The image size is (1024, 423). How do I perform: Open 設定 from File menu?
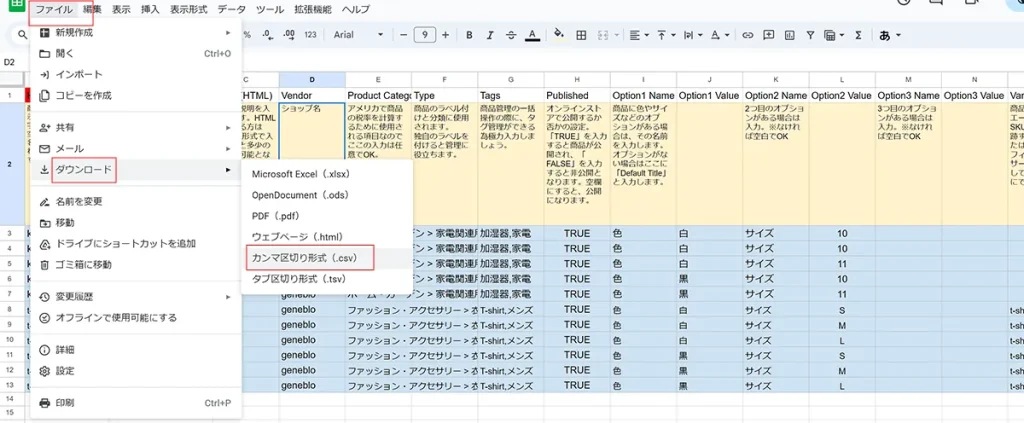tap(136, 371)
